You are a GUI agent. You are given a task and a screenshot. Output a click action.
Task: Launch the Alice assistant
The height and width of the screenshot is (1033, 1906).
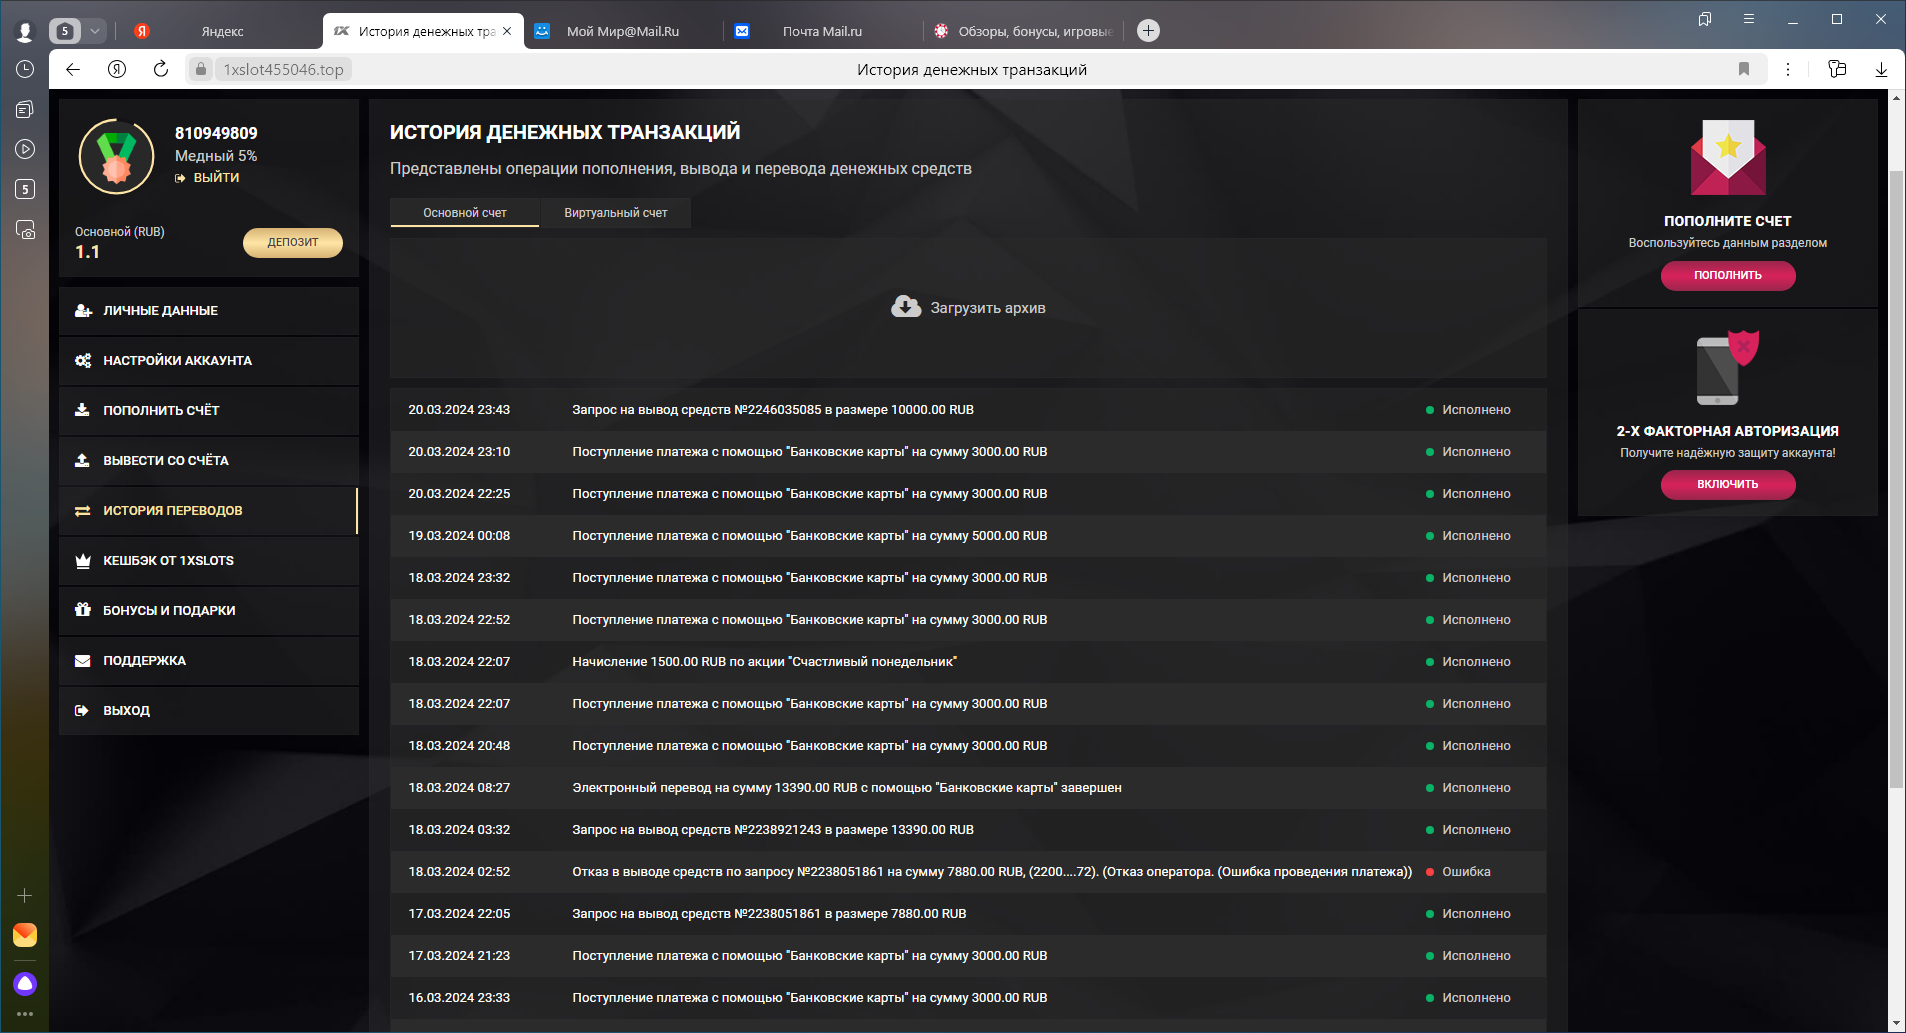25,984
